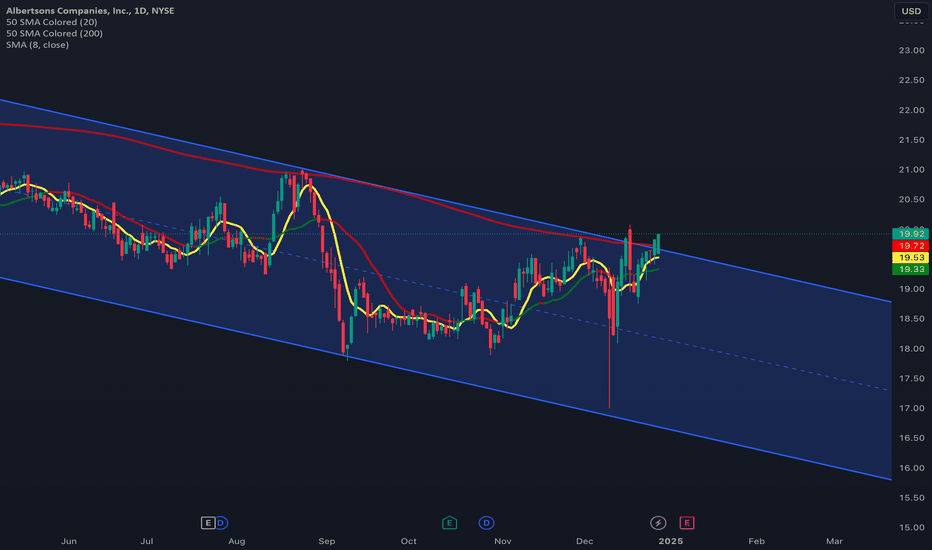Image resolution: width=932 pixels, height=550 pixels.
Task: Select the 50 SMA Colored (200) indicator legend
Action: [54, 33]
